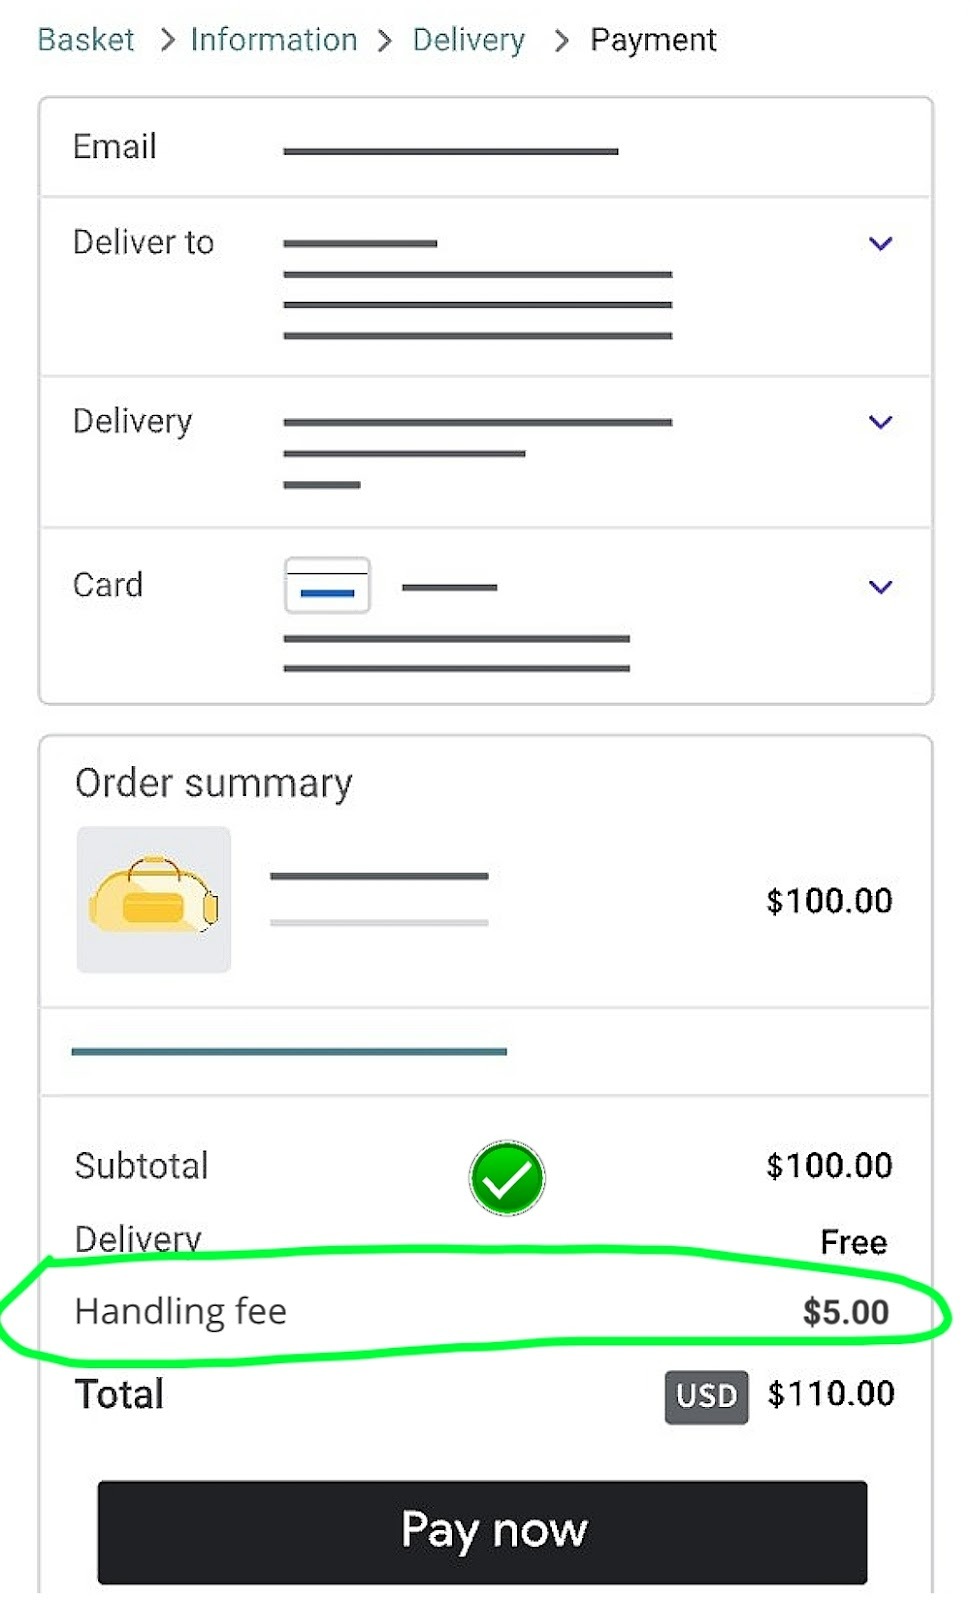Image resolution: width=971 pixels, height=1600 pixels.
Task: Click the Handling fee label
Action: tap(181, 1311)
